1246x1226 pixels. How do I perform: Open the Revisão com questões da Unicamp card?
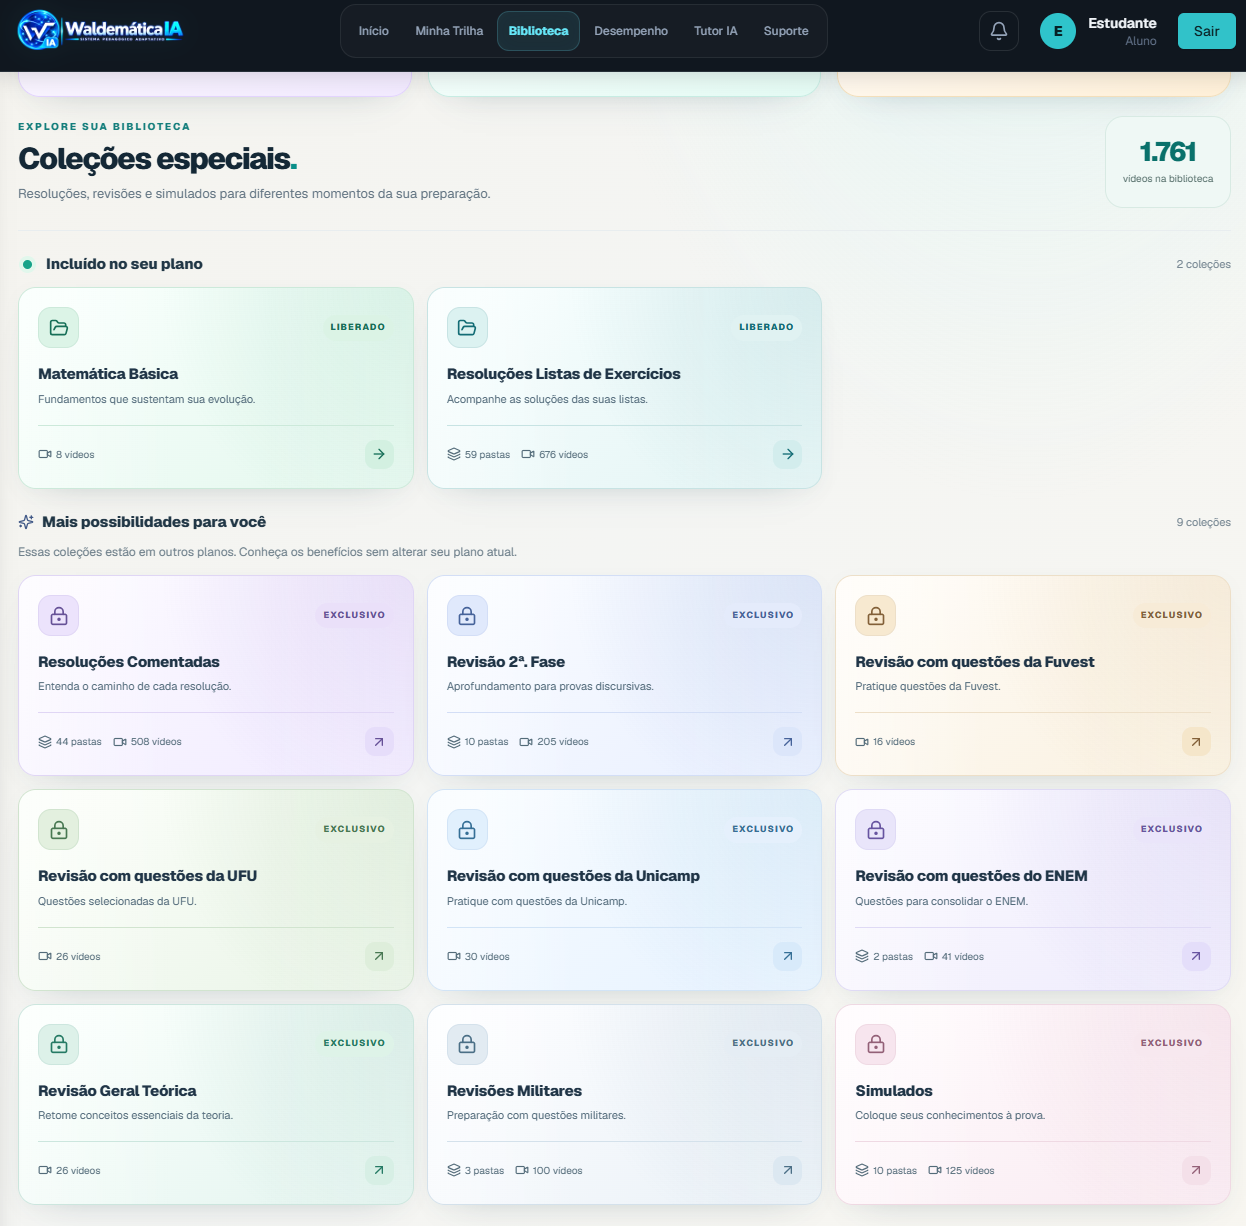(624, 890)
